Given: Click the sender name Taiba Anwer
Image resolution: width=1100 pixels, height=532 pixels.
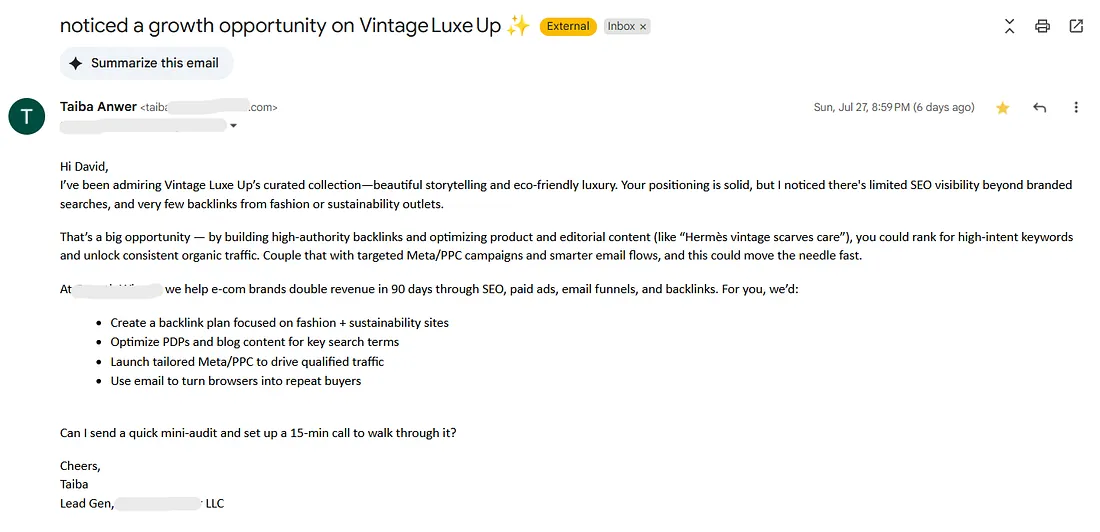Looking at the screenshot, I should tap(97, 107).
